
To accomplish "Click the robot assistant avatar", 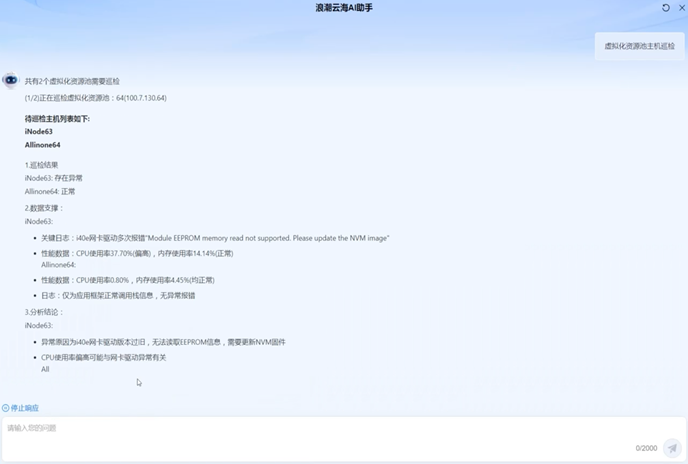I will (11, 80).
